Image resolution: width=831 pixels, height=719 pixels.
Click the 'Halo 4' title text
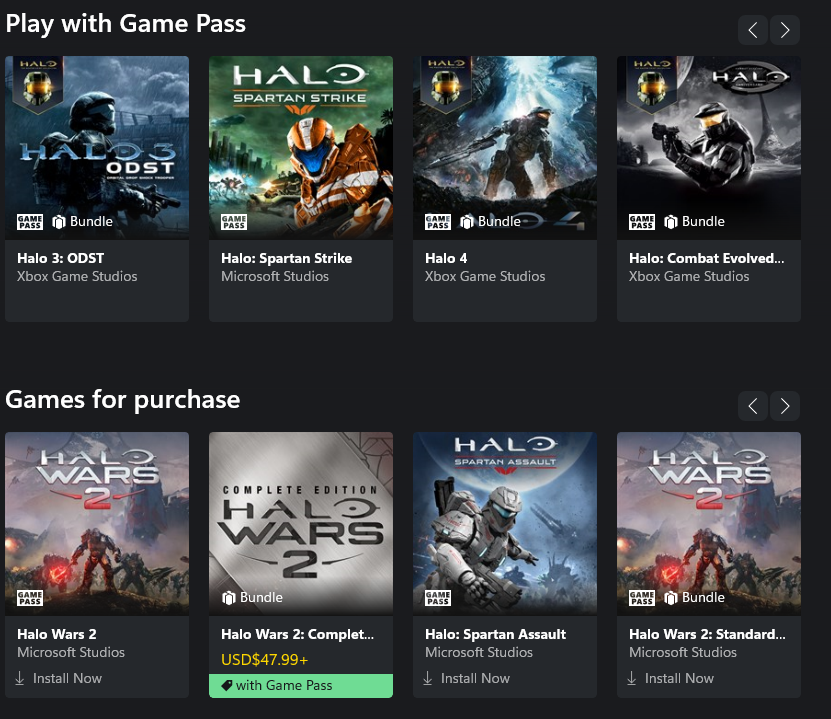446,258
